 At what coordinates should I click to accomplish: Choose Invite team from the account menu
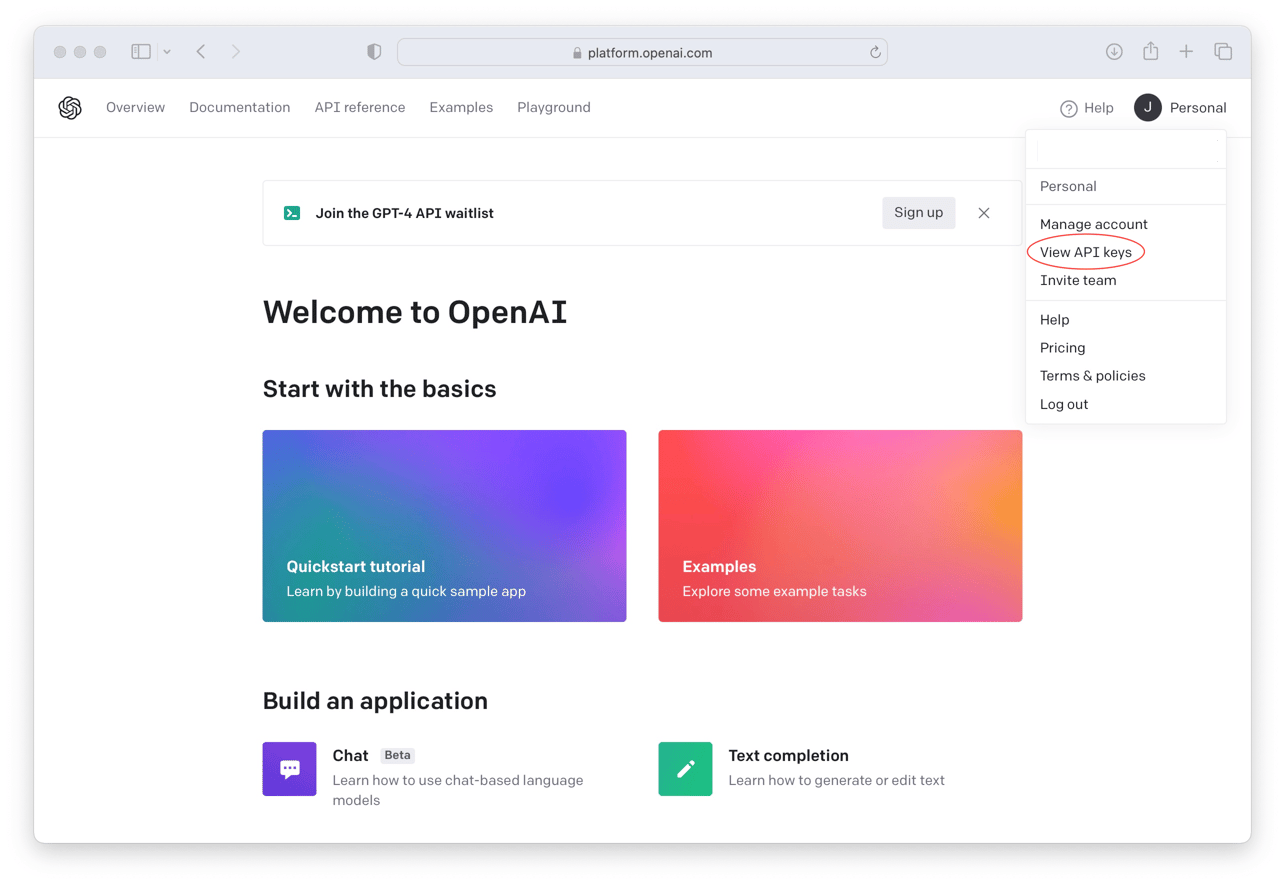pyautogui.click(x=1078, y=280)
